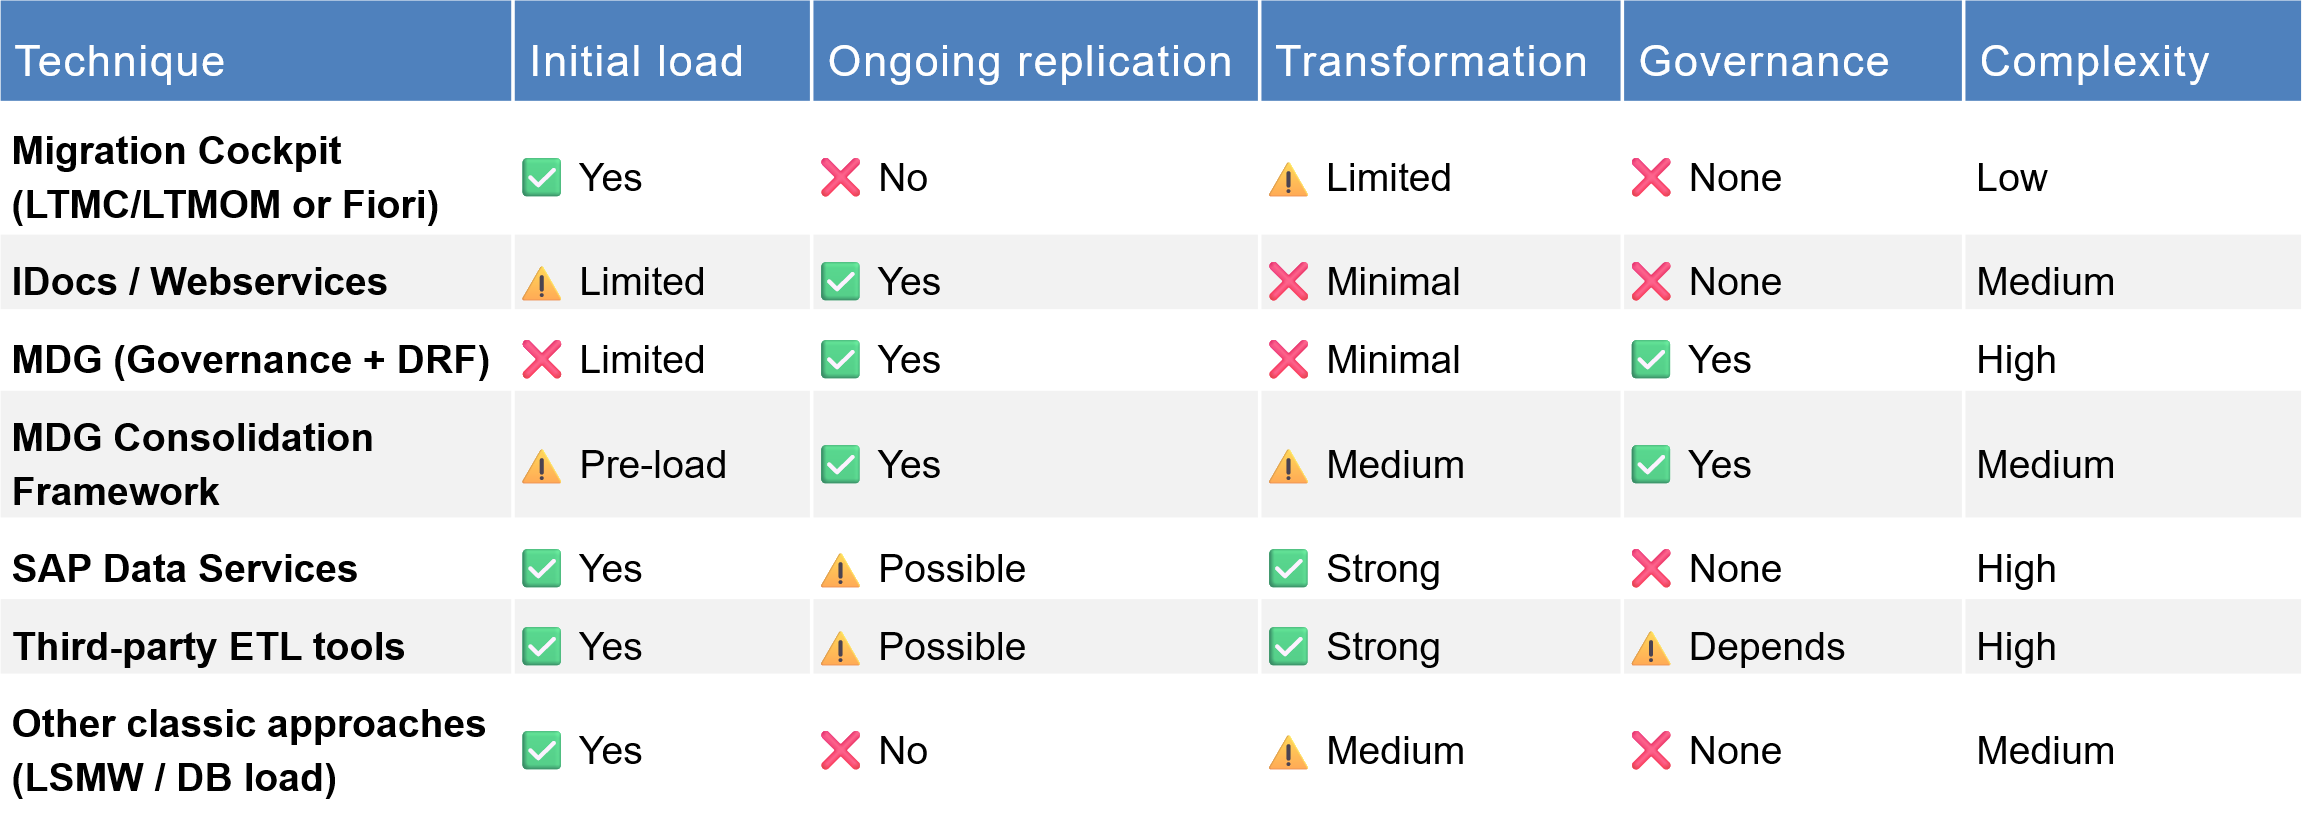Click the warning triangle next to 'Depends'
2302x815 pixels.
(x=1651, y=648)
